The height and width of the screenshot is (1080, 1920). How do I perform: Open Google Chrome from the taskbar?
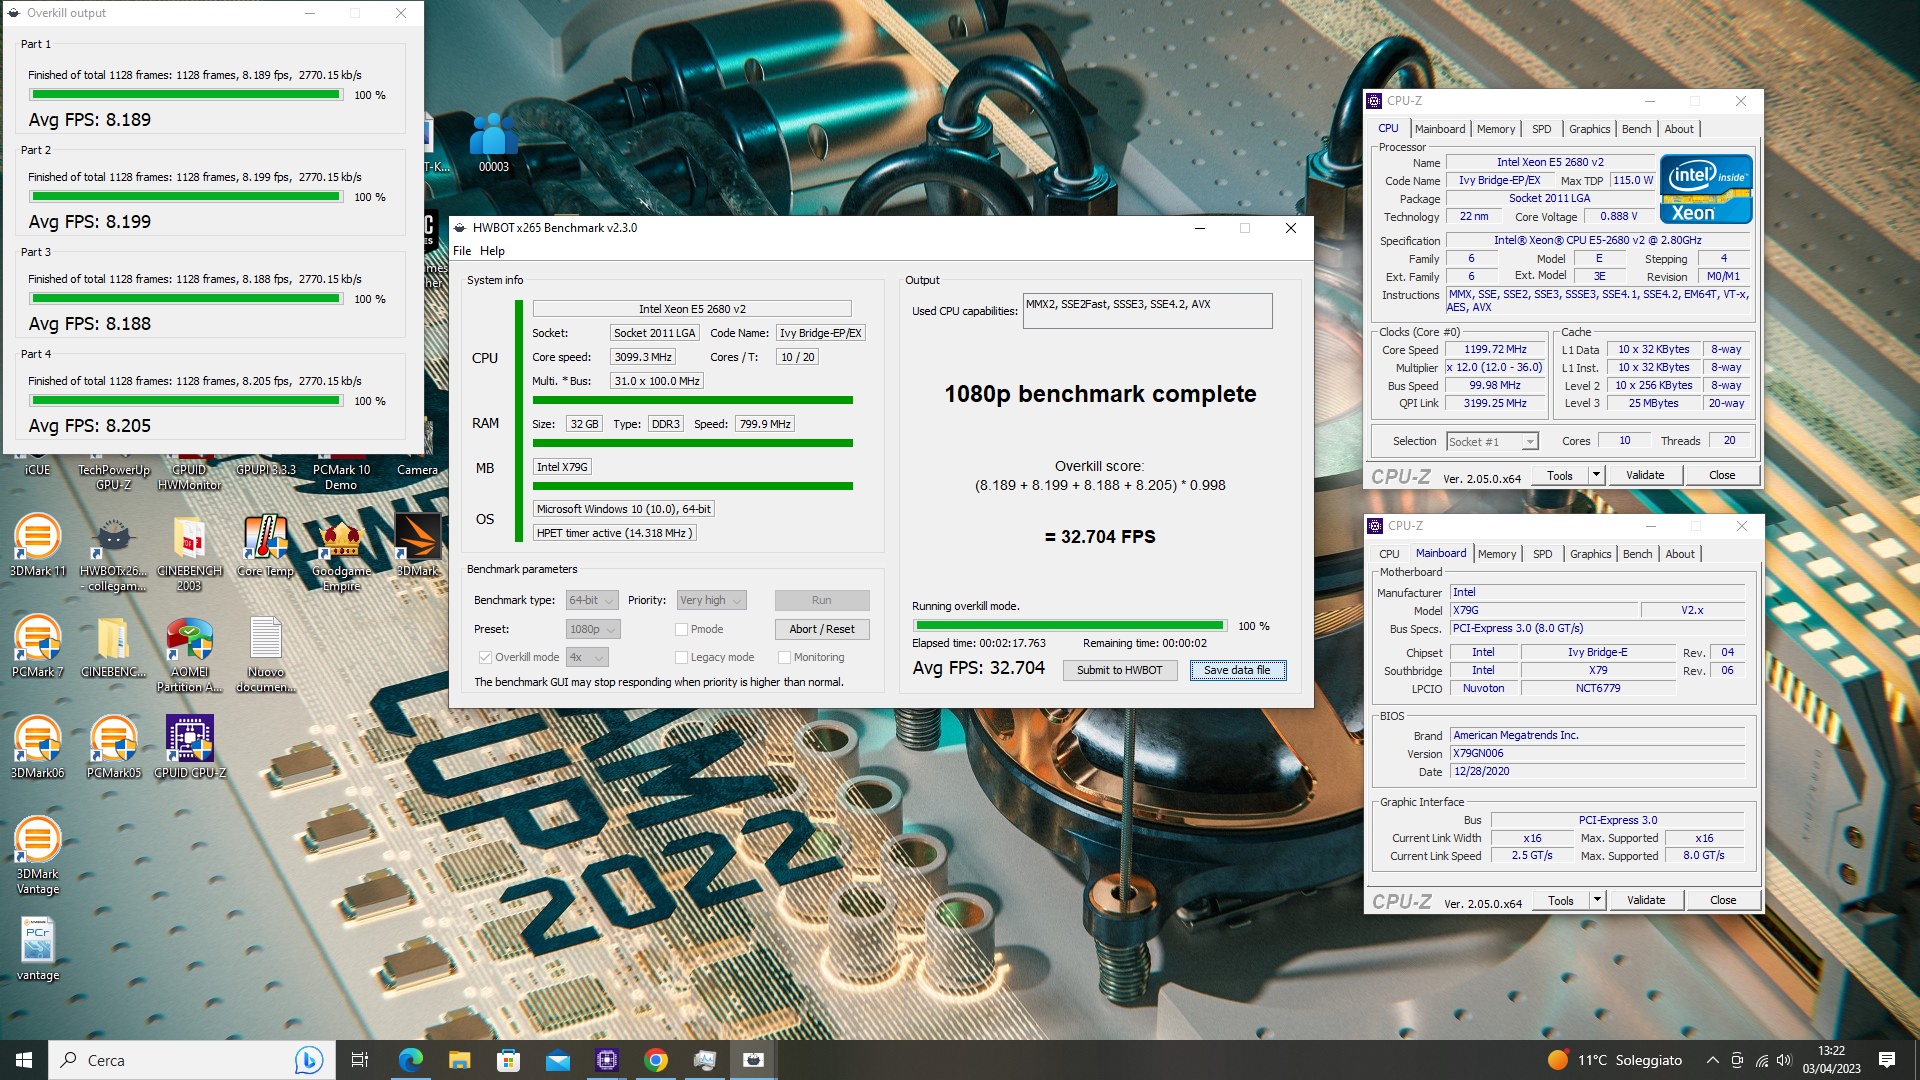(656, 1060)
